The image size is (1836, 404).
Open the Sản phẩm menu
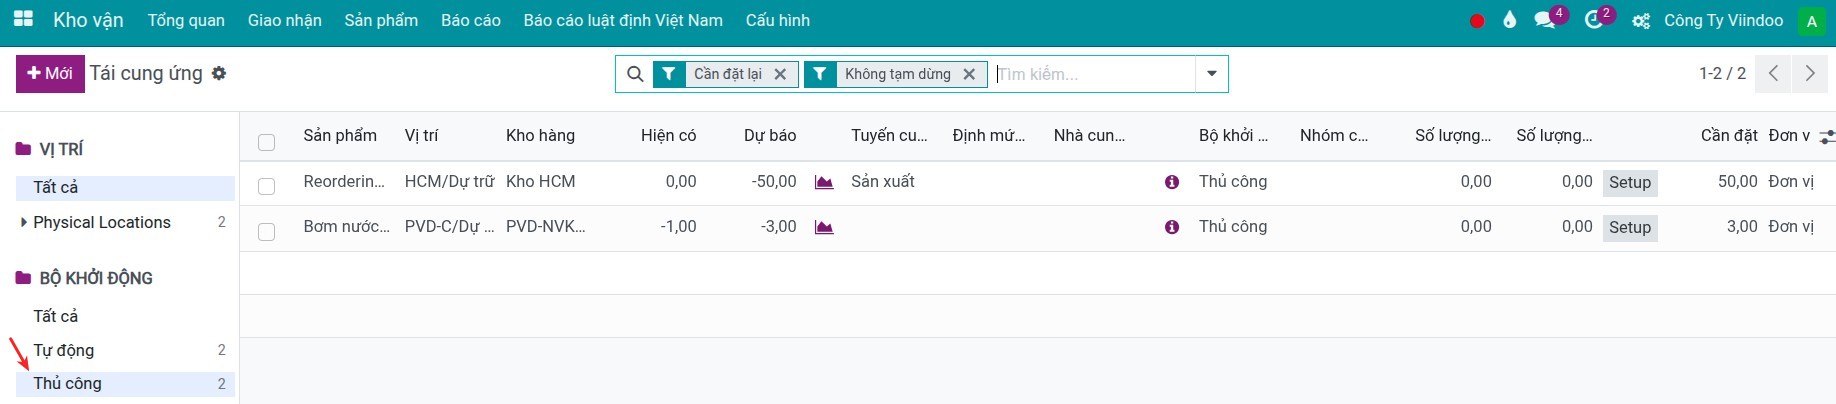click(x=381, y=20)
